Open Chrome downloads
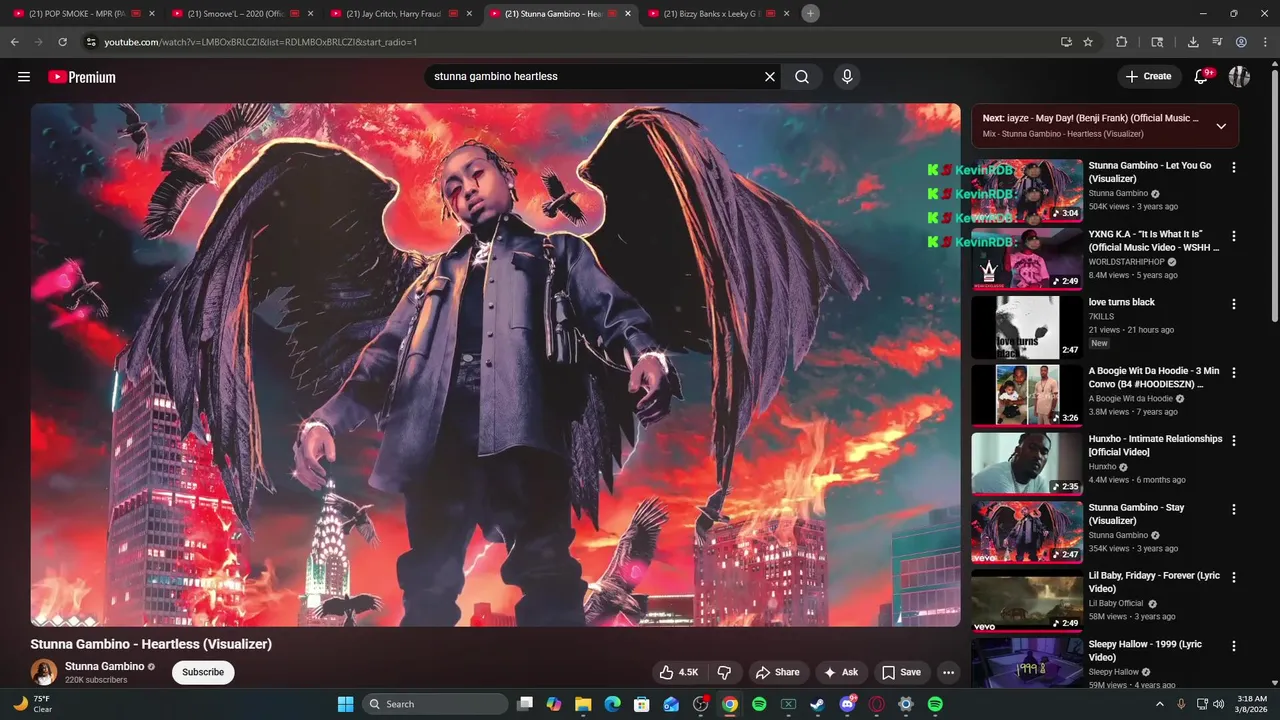1280x720 pixels. click(1193, 42)
